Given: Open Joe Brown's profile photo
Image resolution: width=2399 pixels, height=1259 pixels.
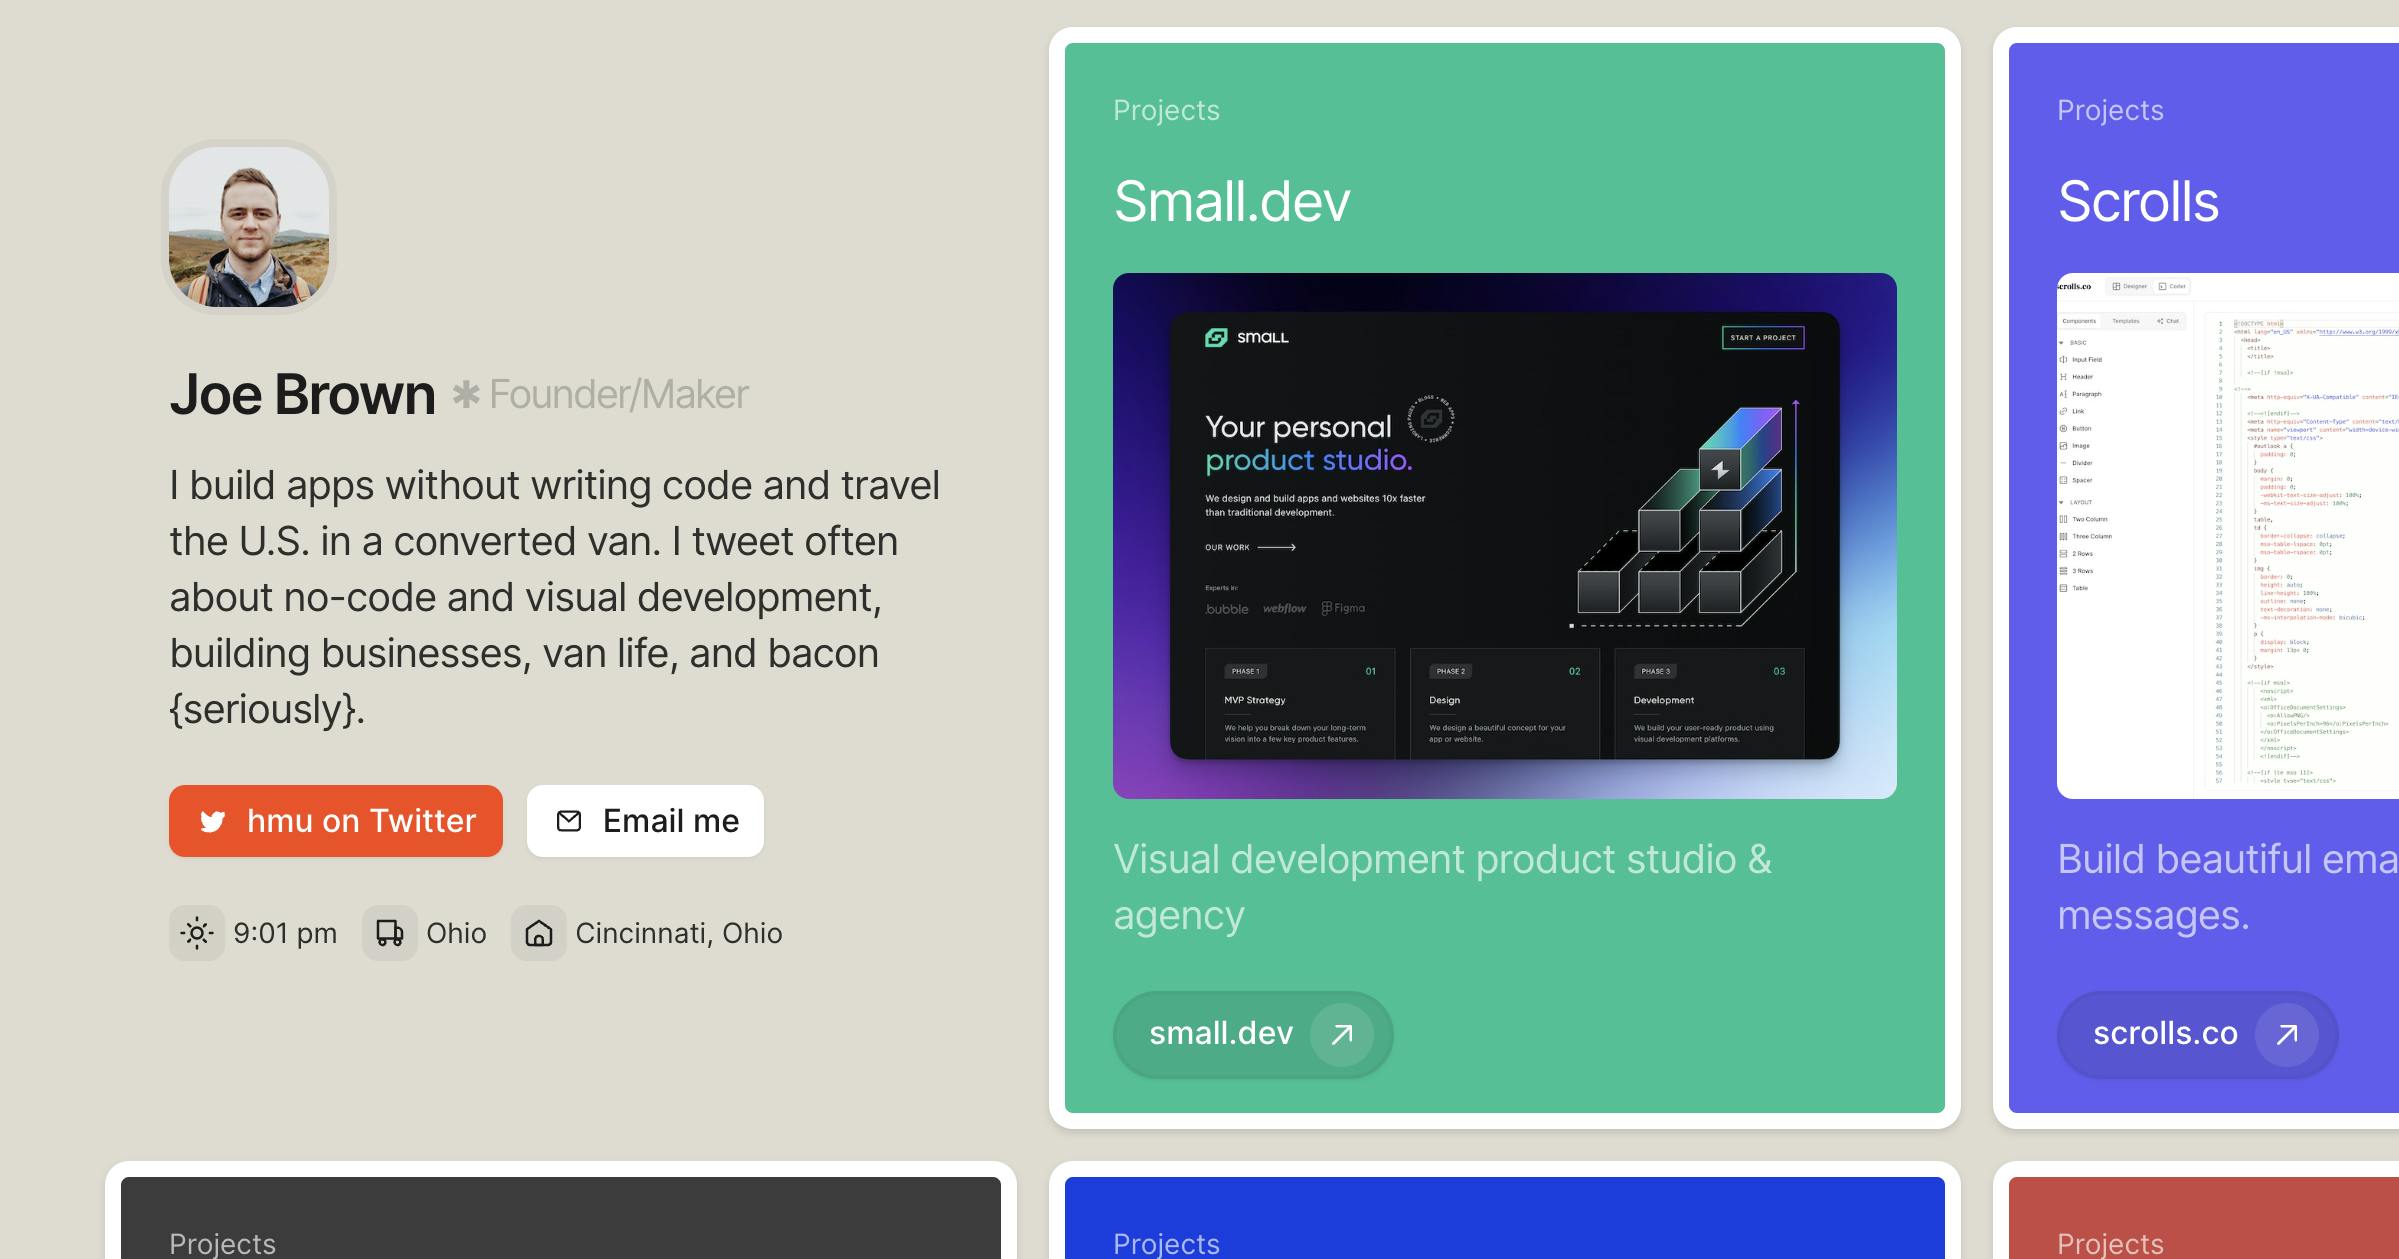Looking at the screenshot, I should click(x=249, y=227).
